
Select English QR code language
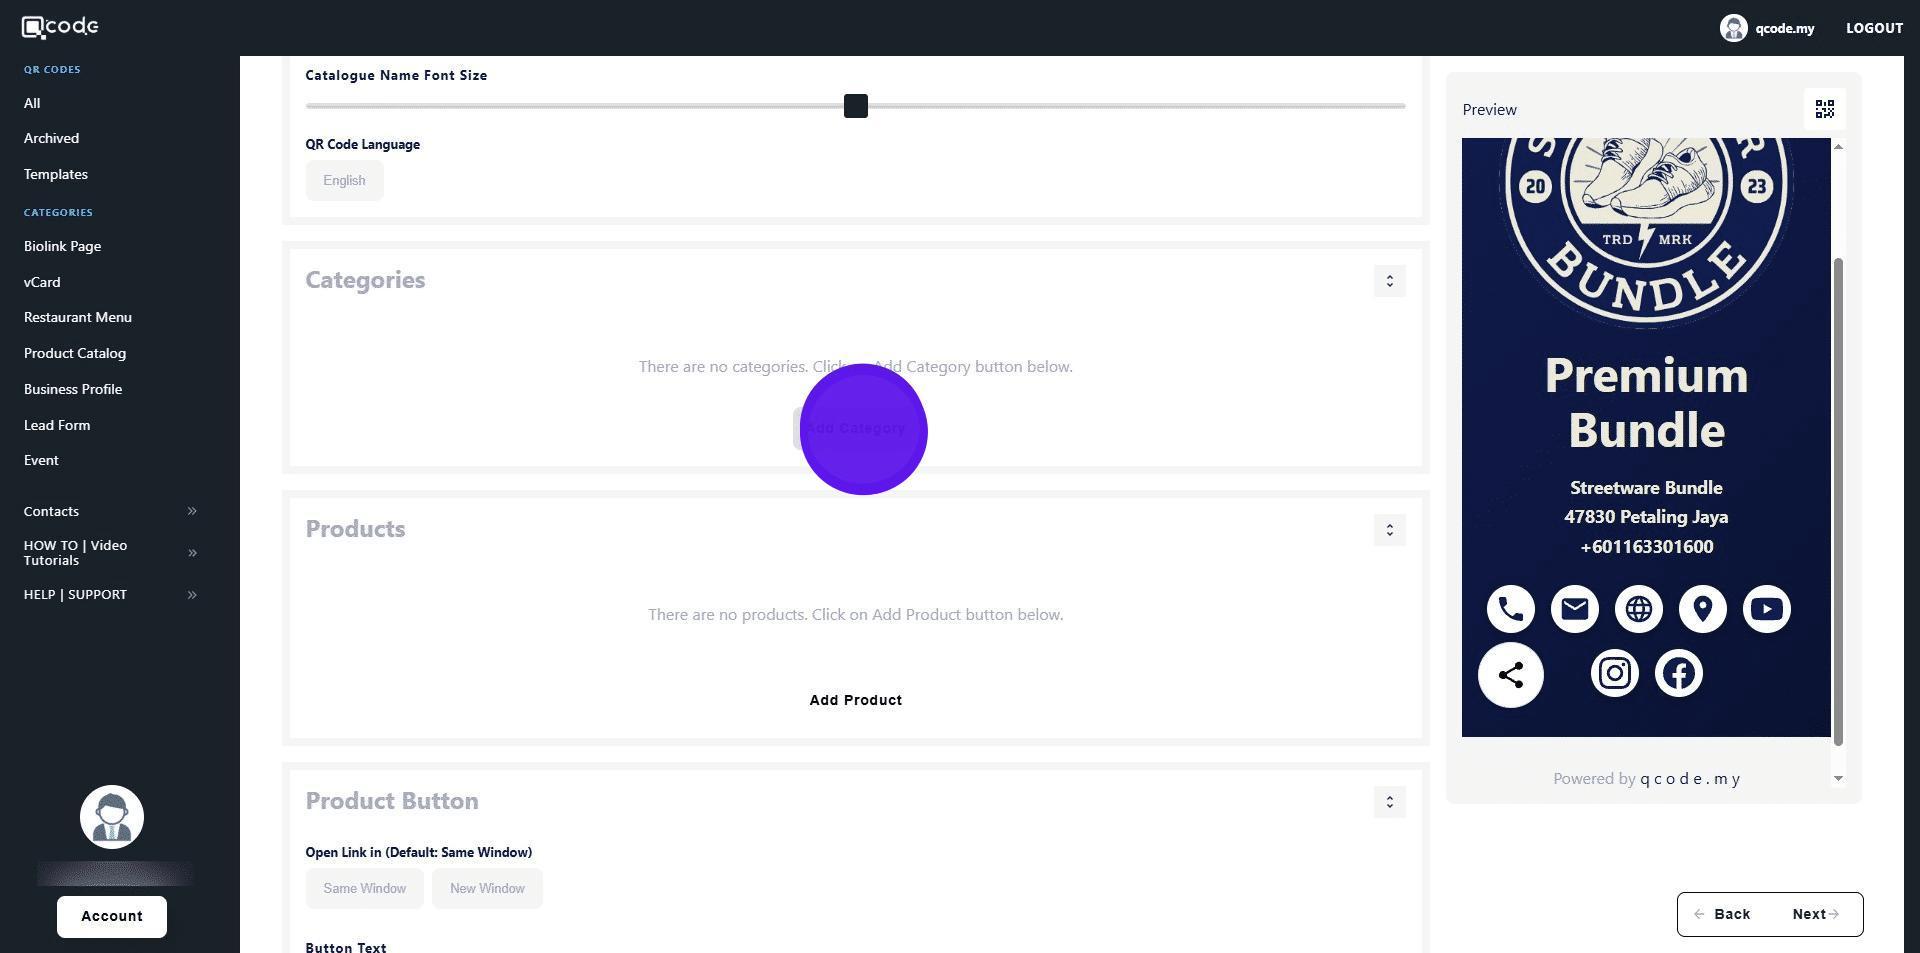(x=344, y=181)
